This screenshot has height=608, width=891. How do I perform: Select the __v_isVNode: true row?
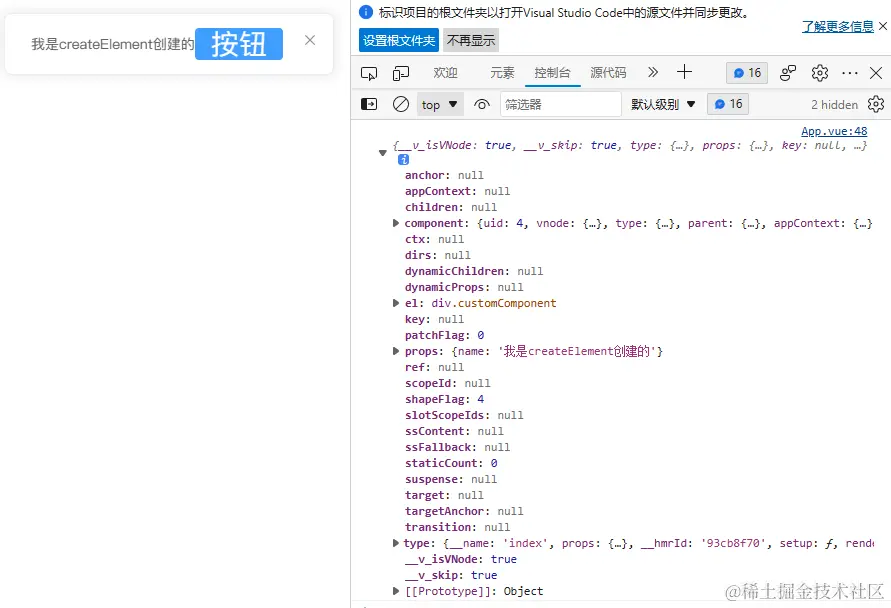click(461, 559)
